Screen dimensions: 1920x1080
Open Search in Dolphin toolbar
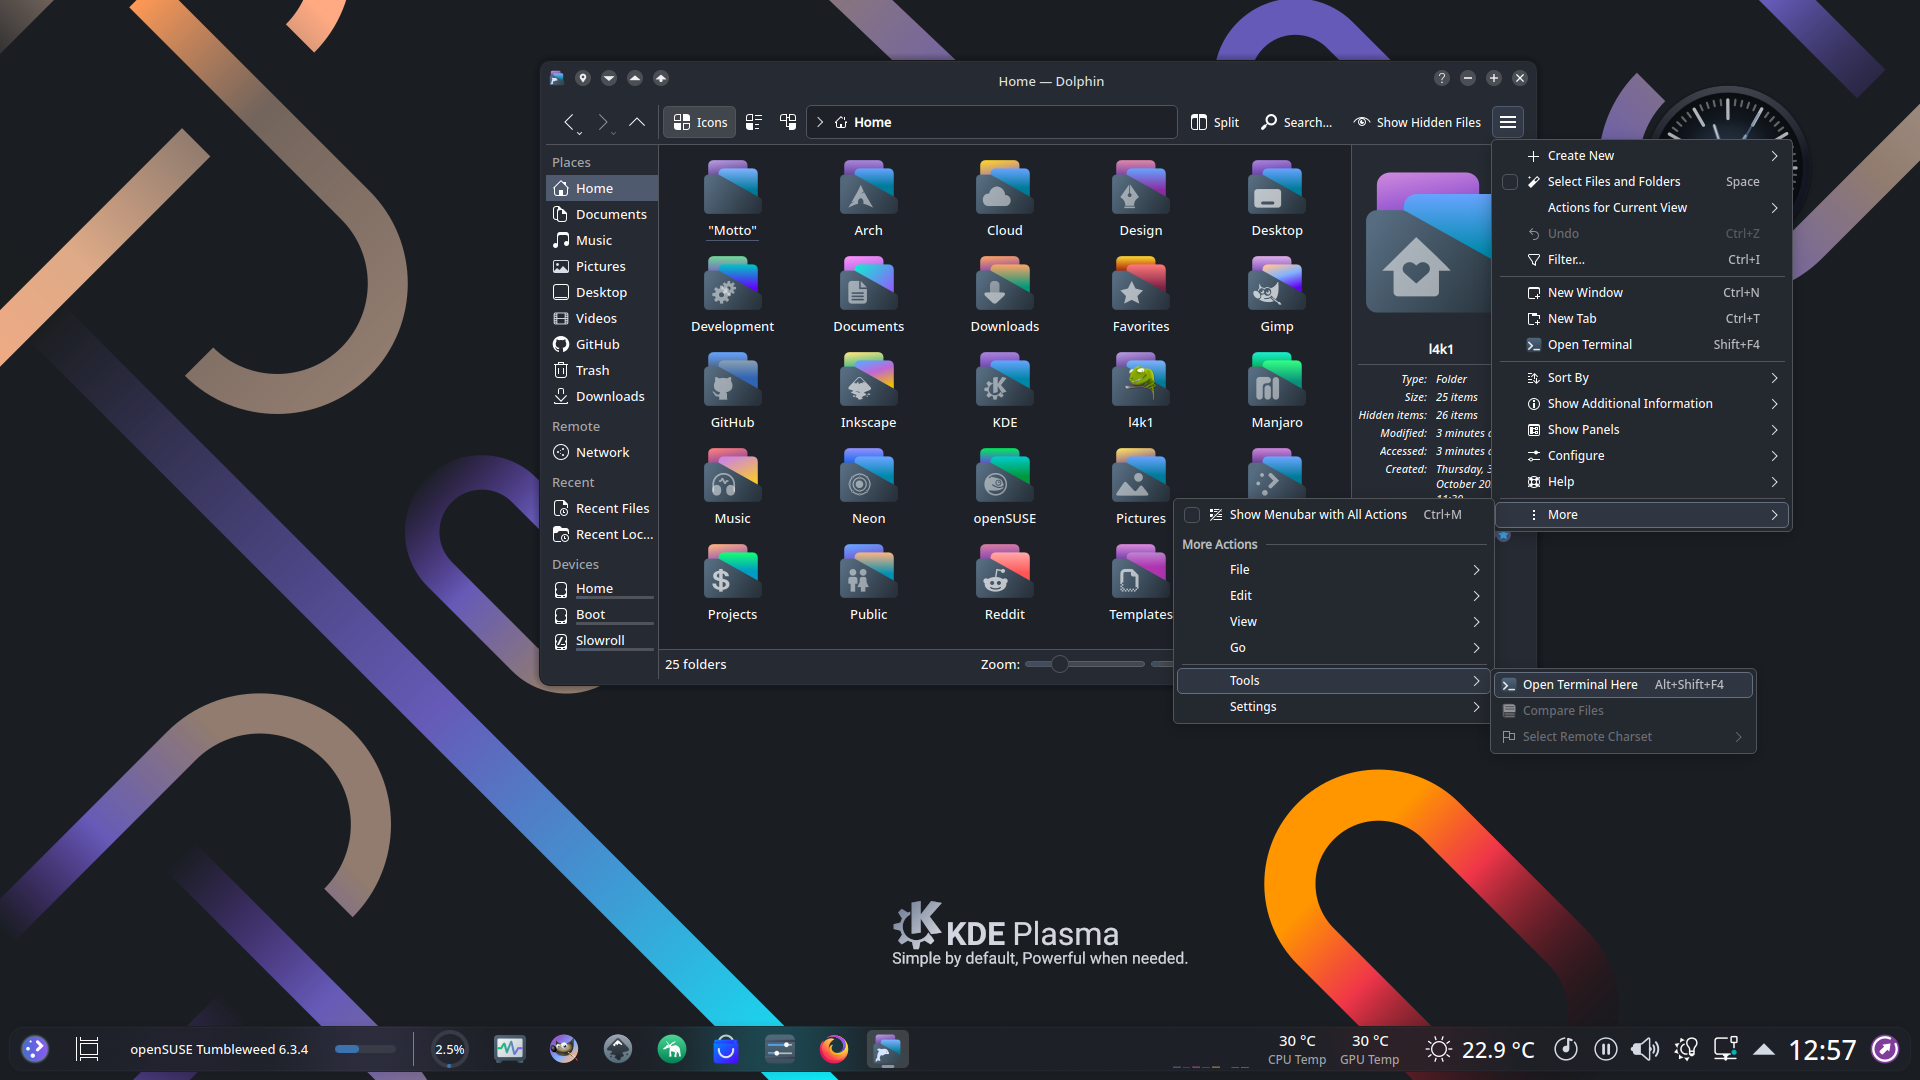coord(1297,122)
